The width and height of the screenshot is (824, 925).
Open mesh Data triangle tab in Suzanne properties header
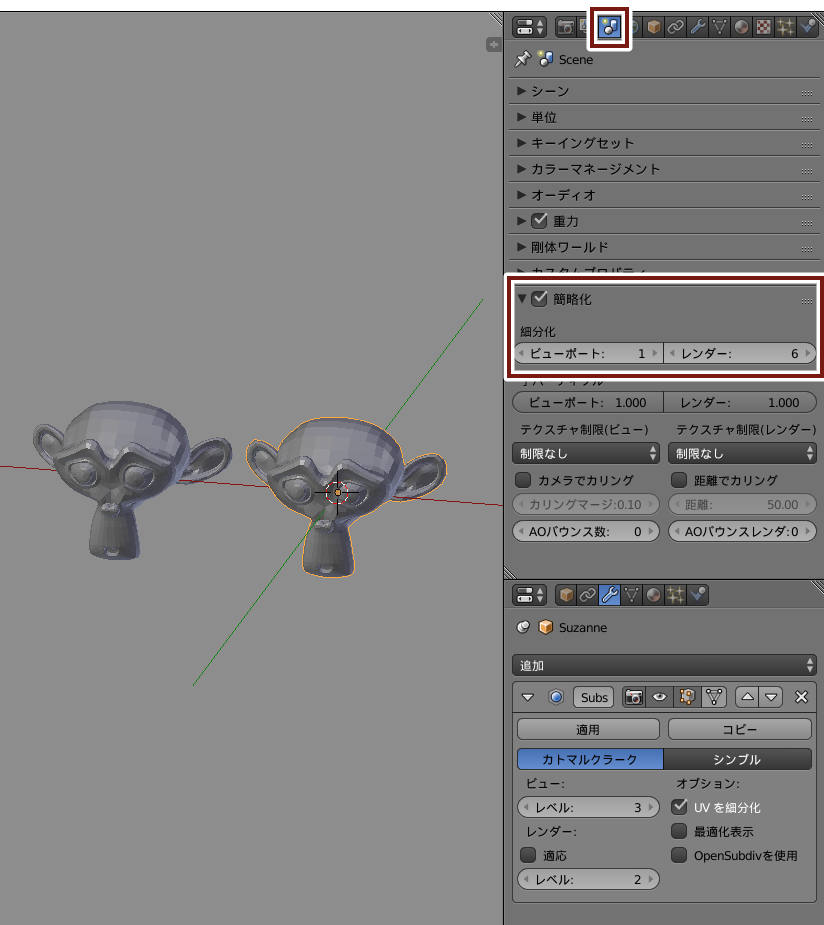(x=632, y=595)
